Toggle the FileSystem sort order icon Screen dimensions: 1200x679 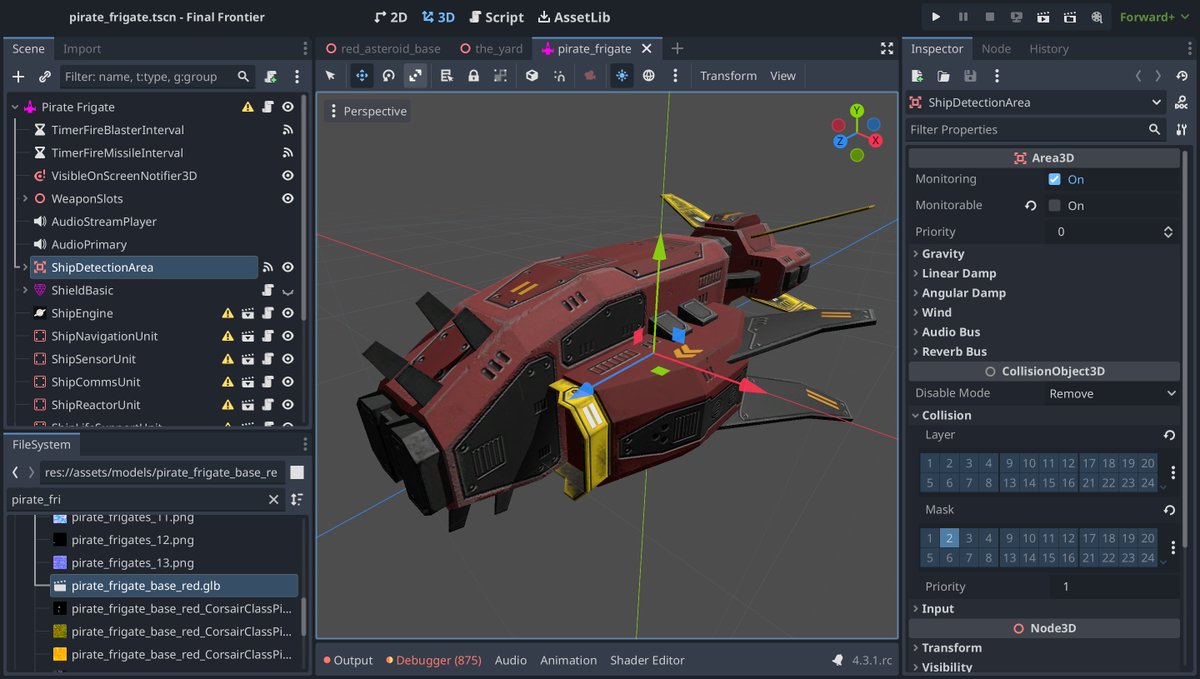[296, 499]
